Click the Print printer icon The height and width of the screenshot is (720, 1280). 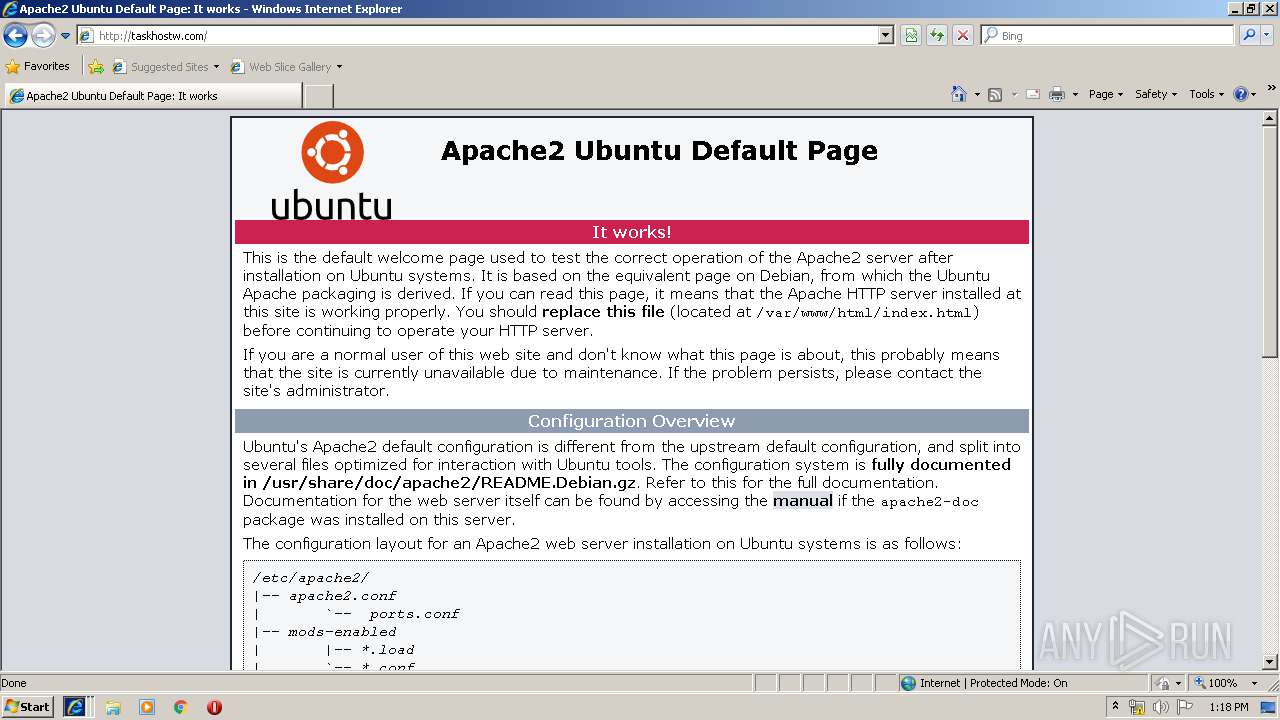[x=1057, y=94]
